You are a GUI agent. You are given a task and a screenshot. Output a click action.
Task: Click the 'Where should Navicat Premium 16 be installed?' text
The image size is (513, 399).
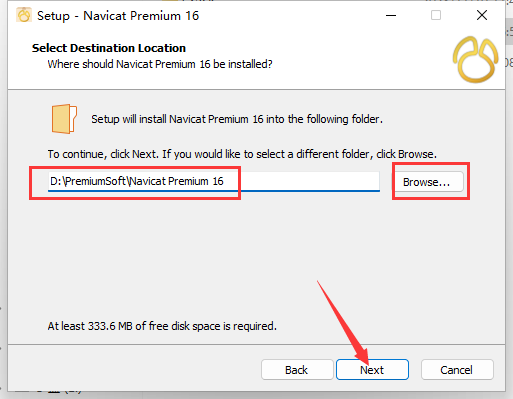160,64
